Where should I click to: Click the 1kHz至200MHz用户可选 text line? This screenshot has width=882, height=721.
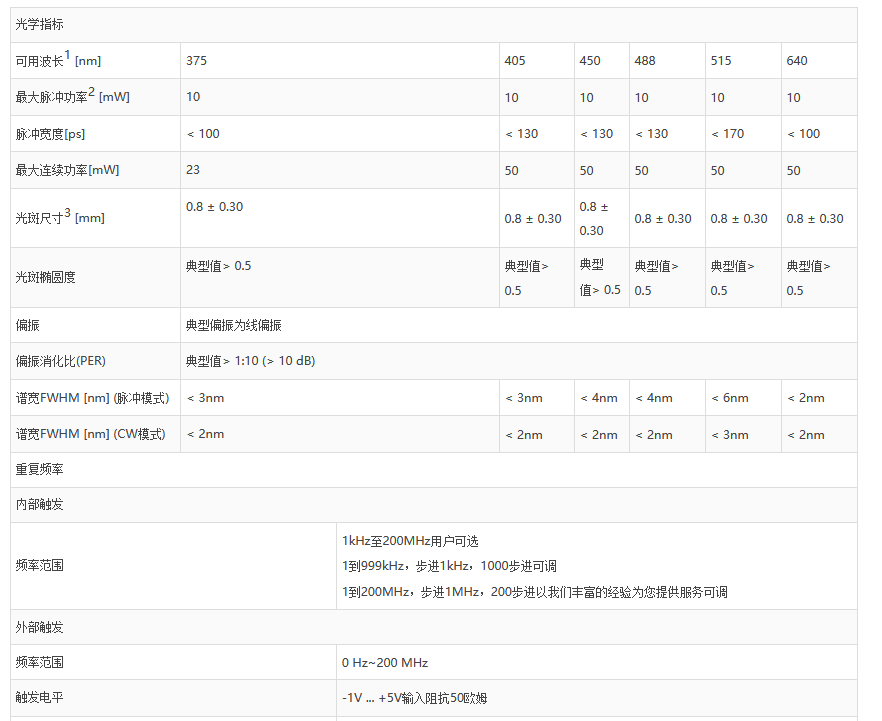[x=411, y=541]
